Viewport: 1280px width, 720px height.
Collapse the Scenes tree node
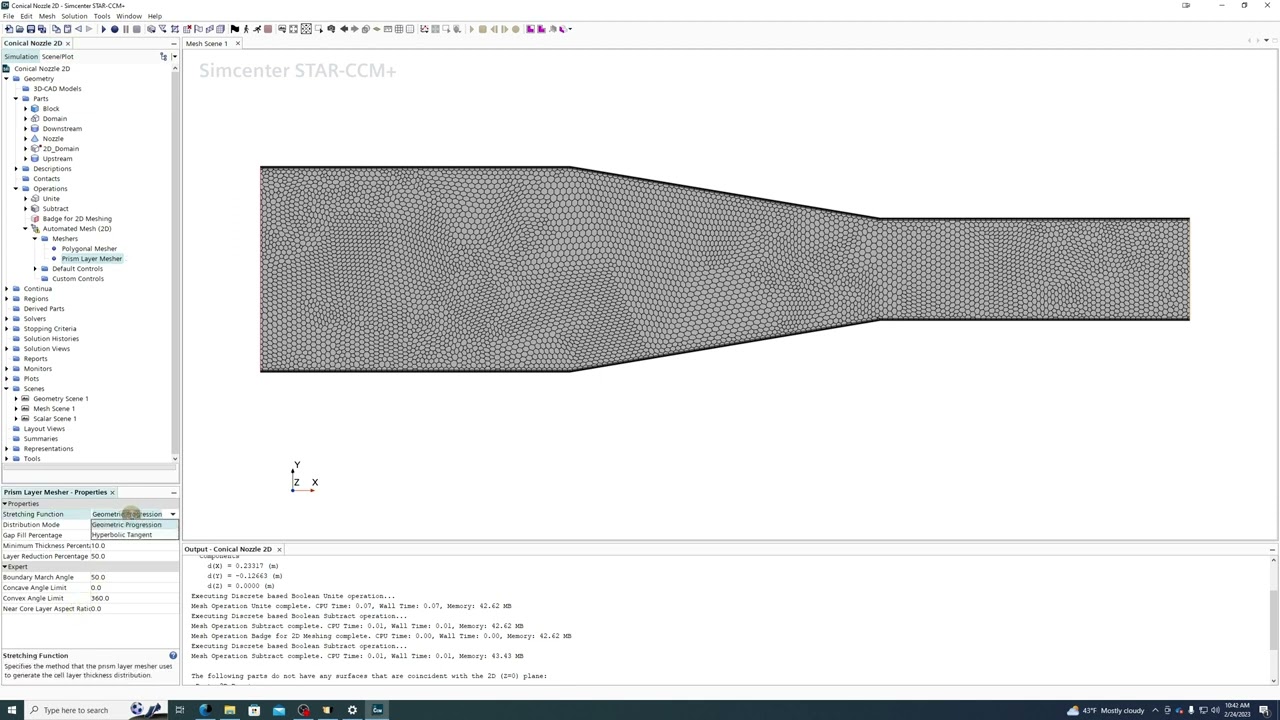pos(6,388)
